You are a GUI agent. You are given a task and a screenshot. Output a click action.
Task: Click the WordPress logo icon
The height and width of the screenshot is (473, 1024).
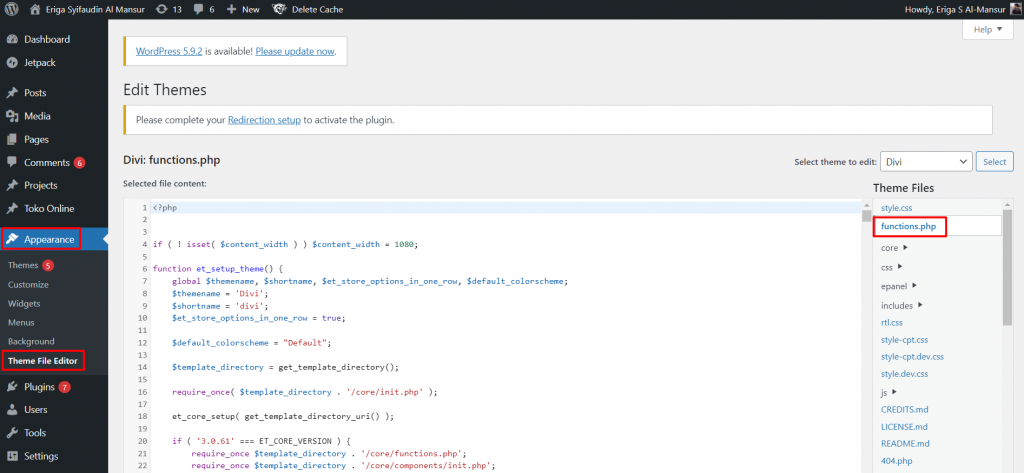(11, 9)
